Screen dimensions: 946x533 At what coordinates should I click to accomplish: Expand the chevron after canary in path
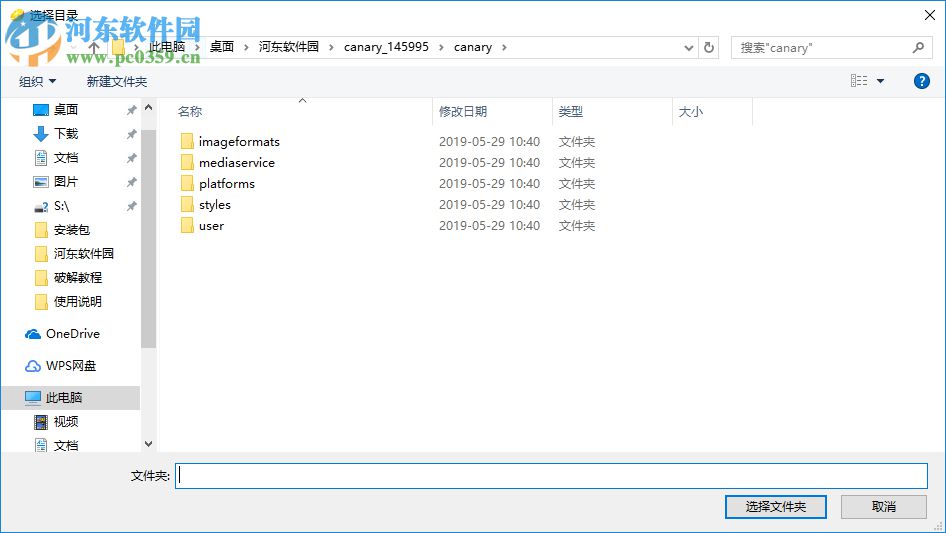click(x=504, y=47)
